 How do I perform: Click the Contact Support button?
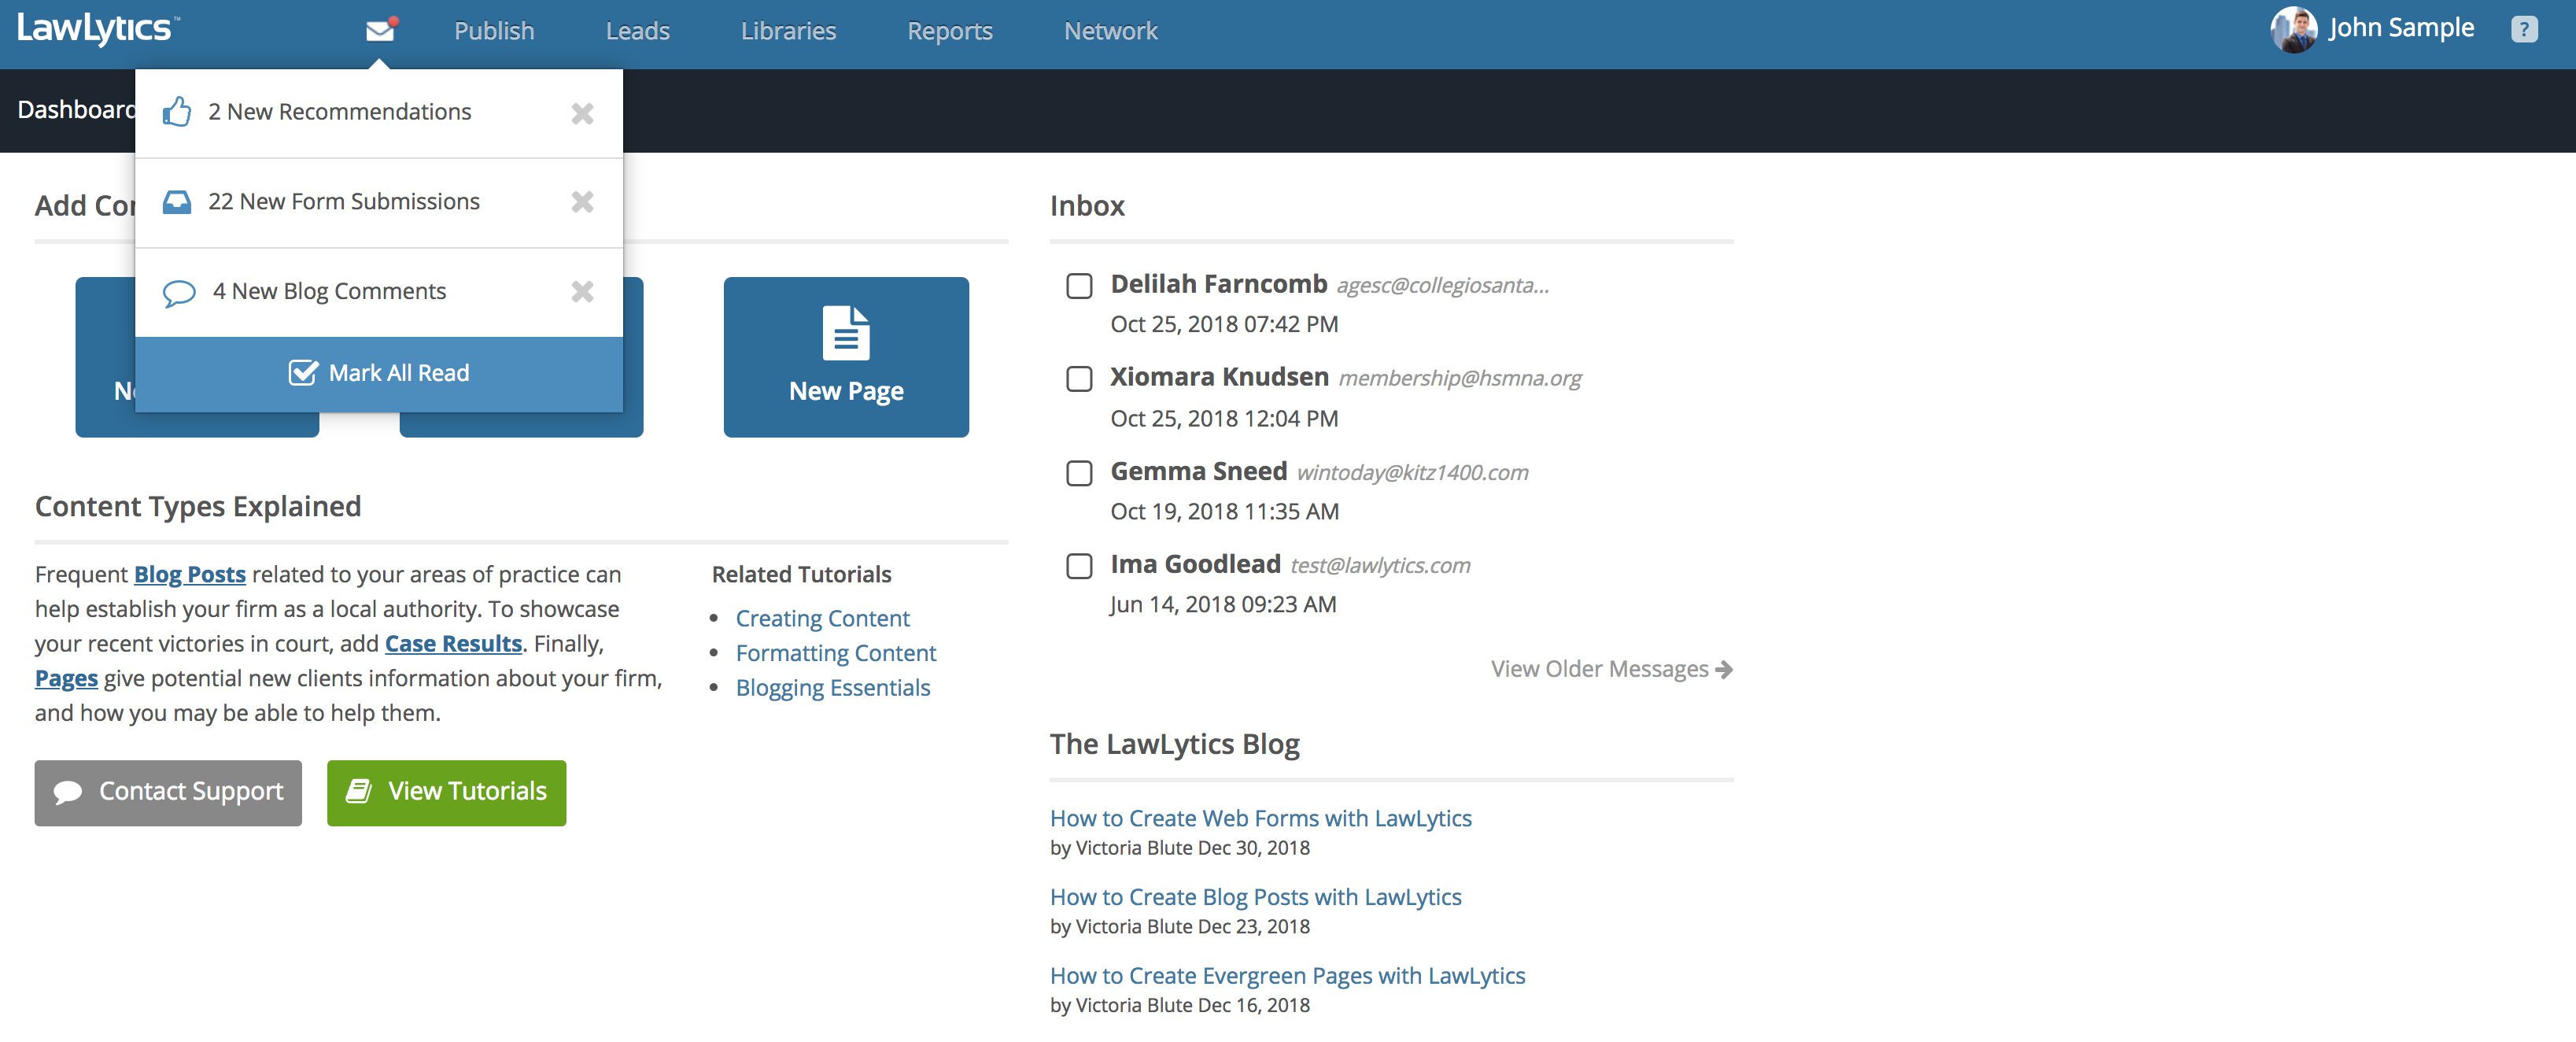[168, 793]
